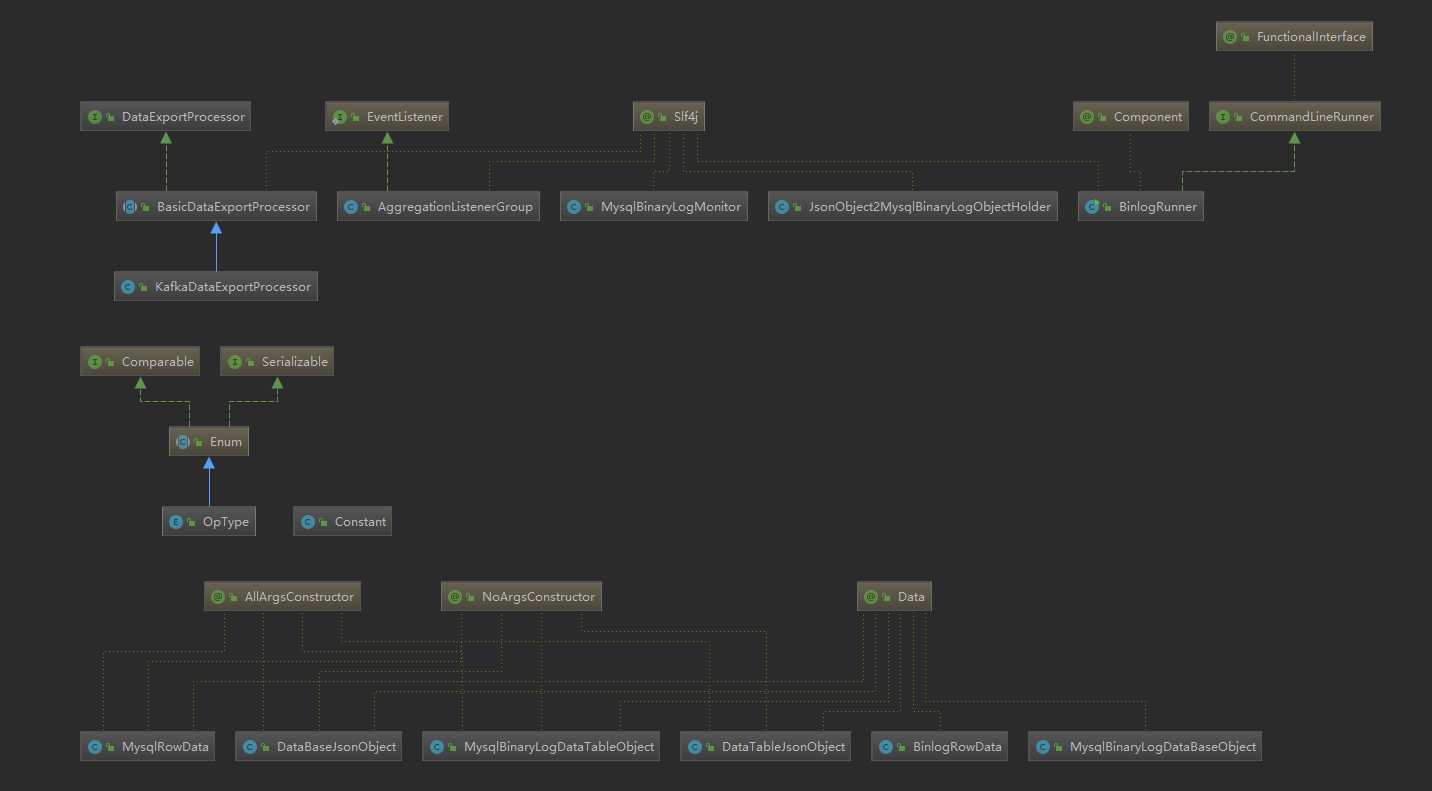Click the class icon on MysqlBinaryLogDataBaseObject
The width and height of the screenshot is (1432, 791).
click(x=1043, y=747)
